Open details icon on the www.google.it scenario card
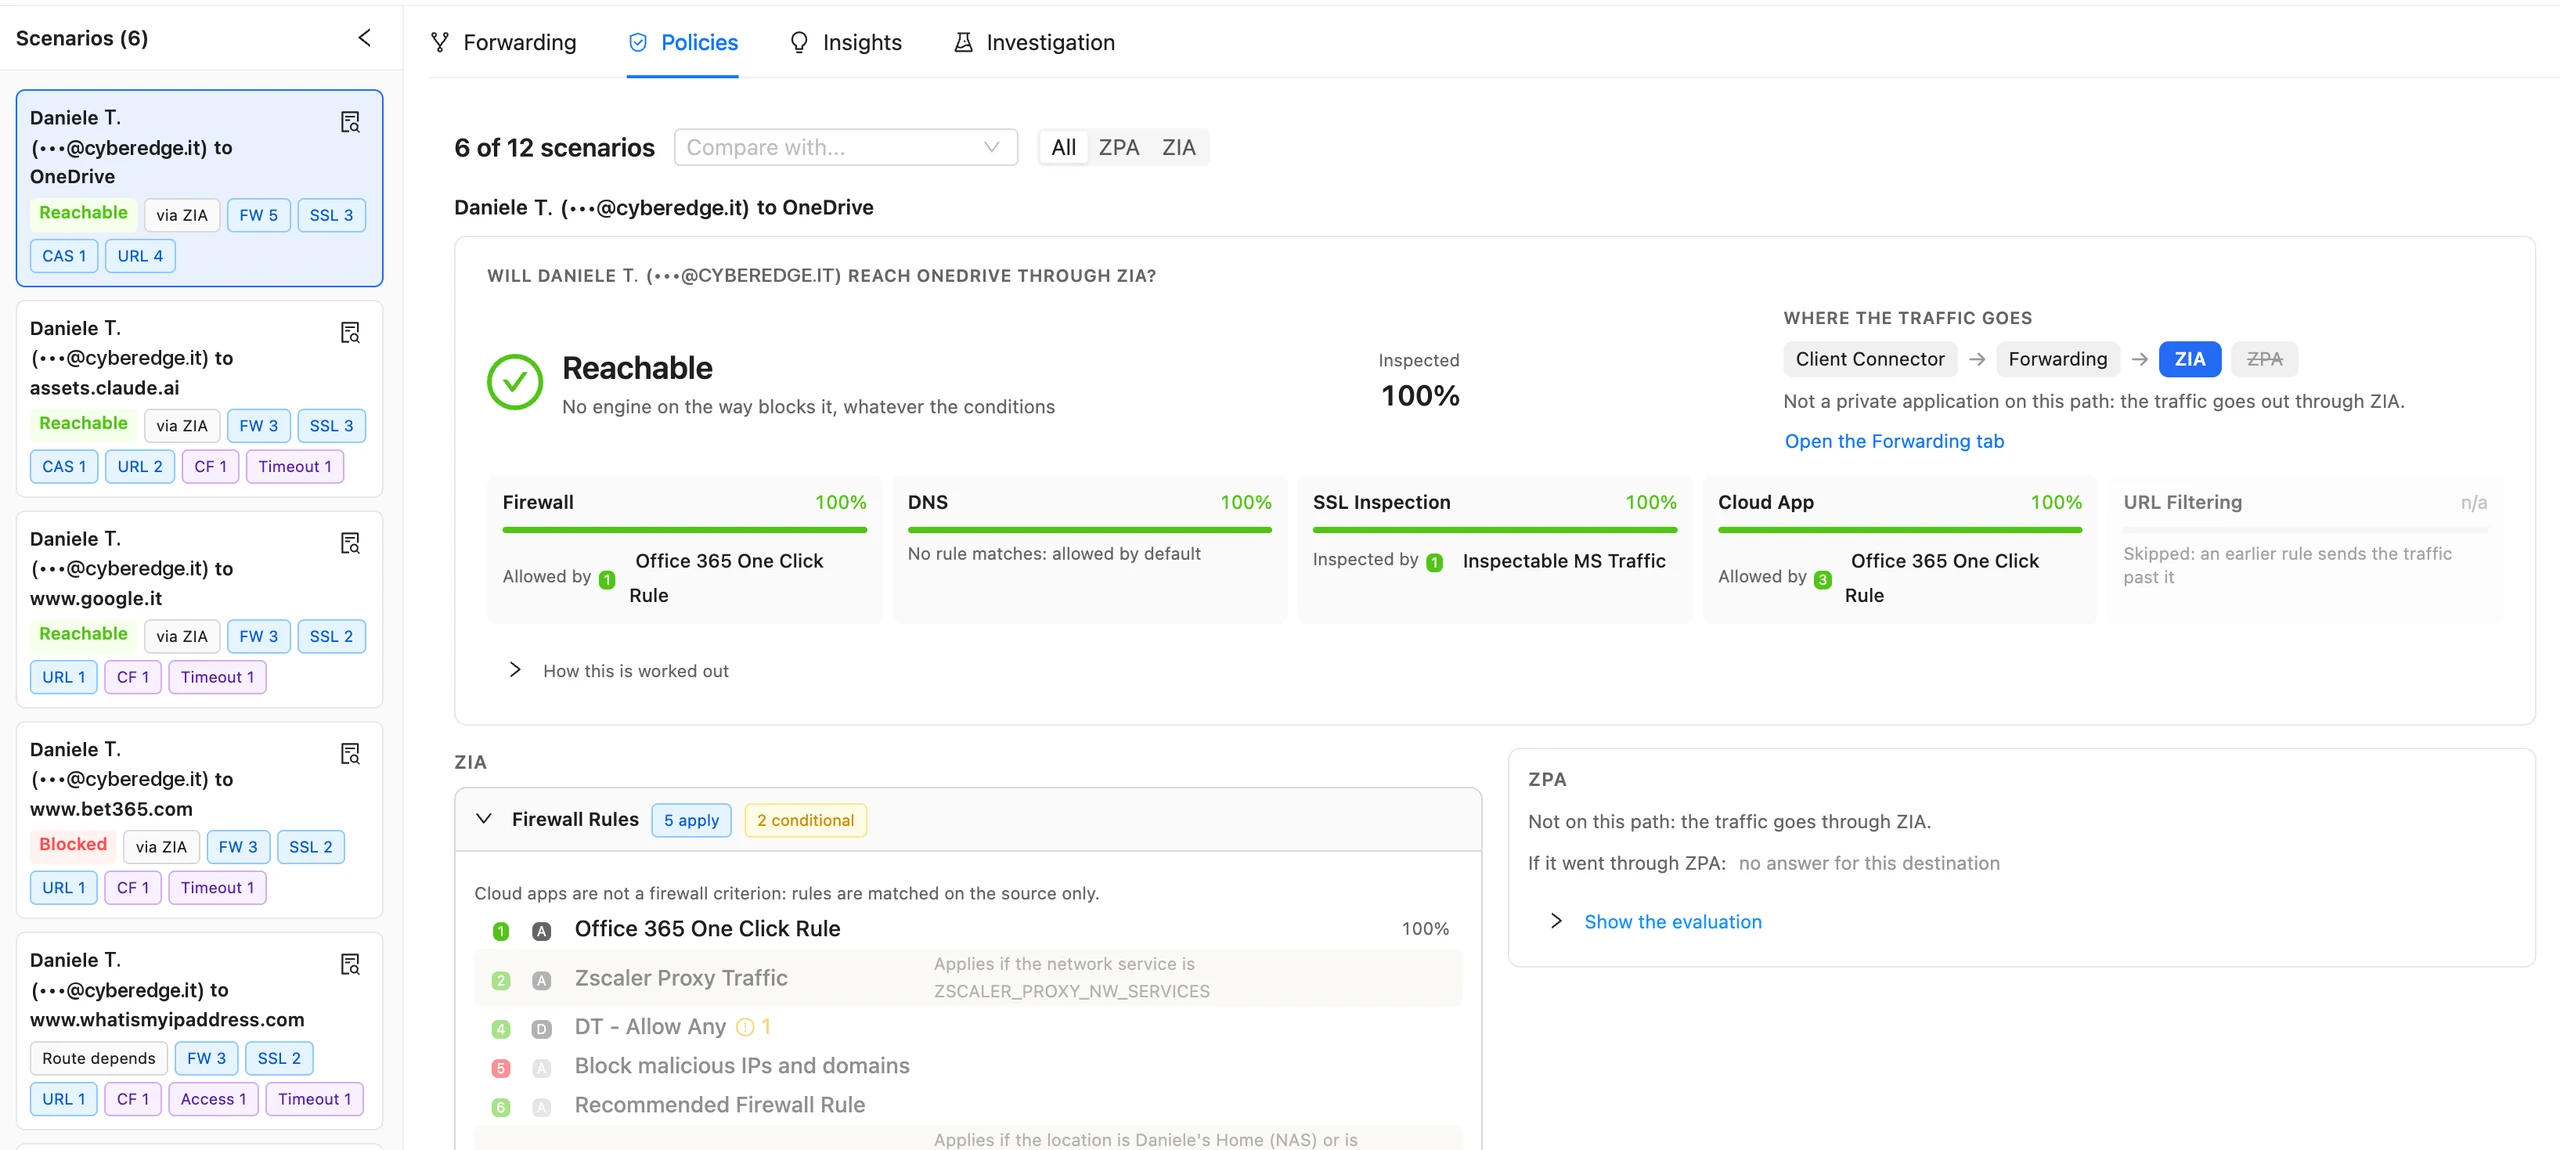The width and height of the screenshot is (2560, 1150). point(350,543)
